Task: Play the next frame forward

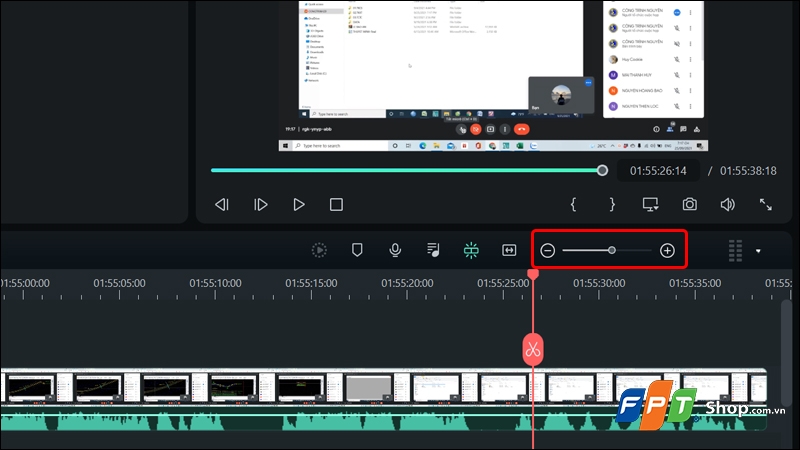Action: 261,205
